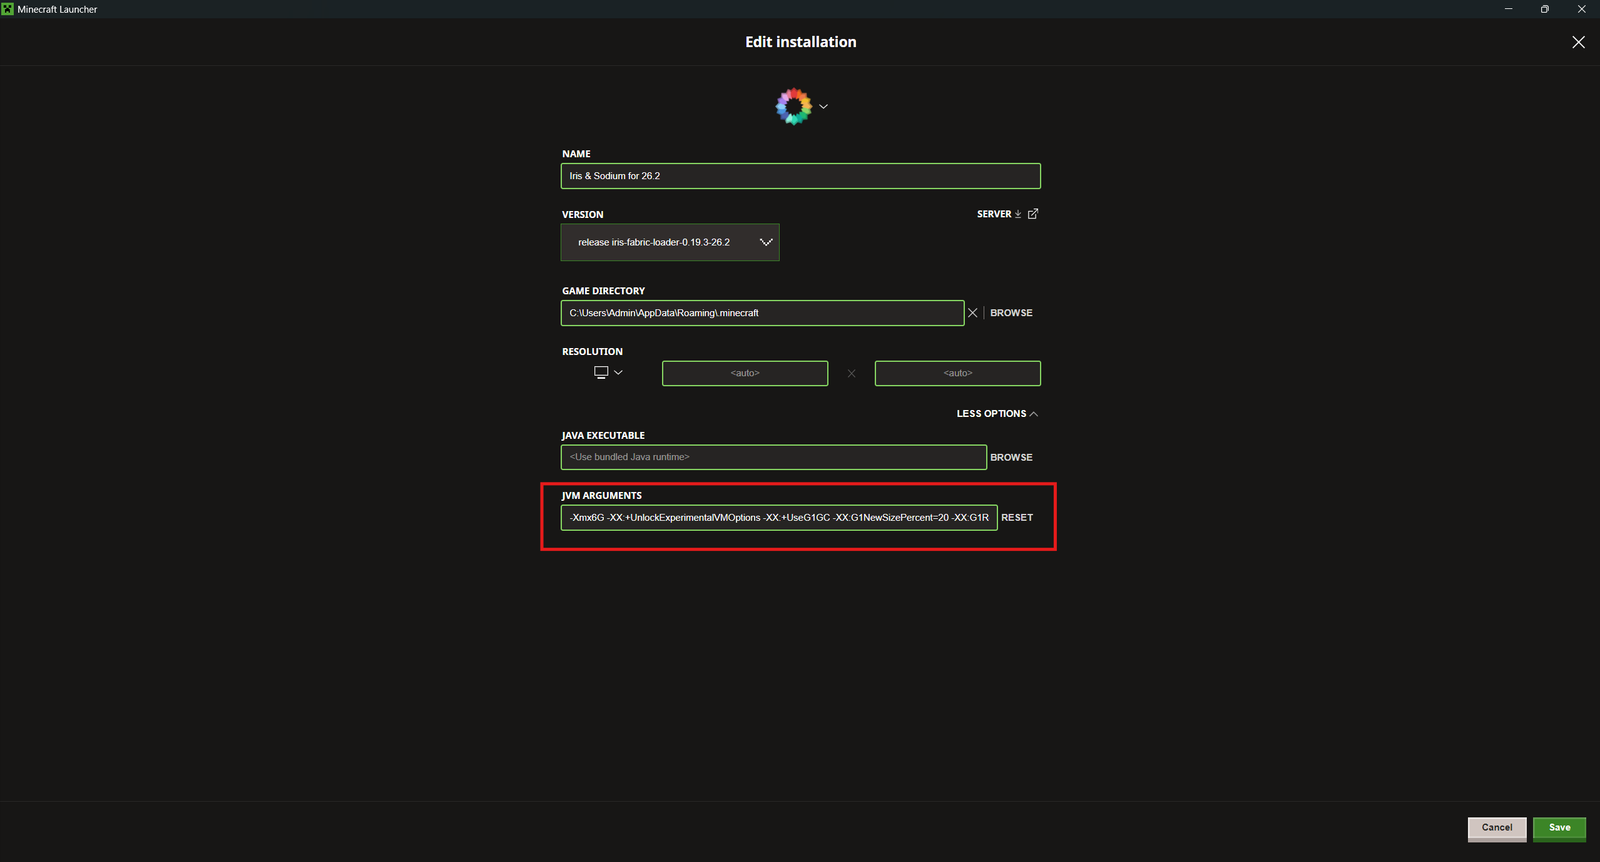Viewport: 1600px width, 862px height.
Task: Collapse with Less Options
Action: click(997, 414)
